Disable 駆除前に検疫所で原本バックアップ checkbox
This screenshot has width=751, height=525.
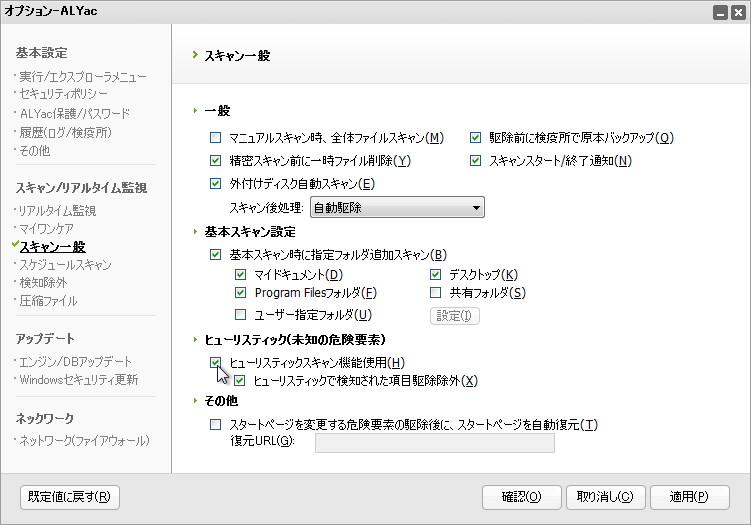(x=475, y=138)
